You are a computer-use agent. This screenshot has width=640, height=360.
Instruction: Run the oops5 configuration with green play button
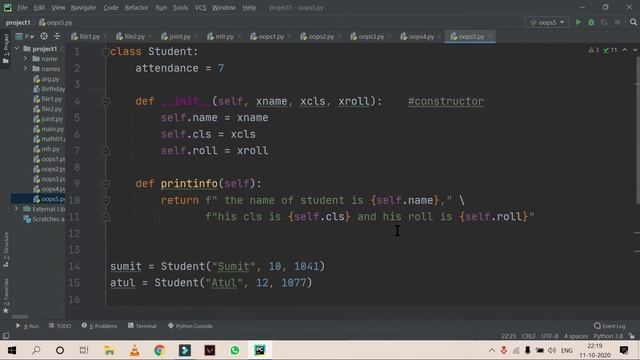click(578, 22)
